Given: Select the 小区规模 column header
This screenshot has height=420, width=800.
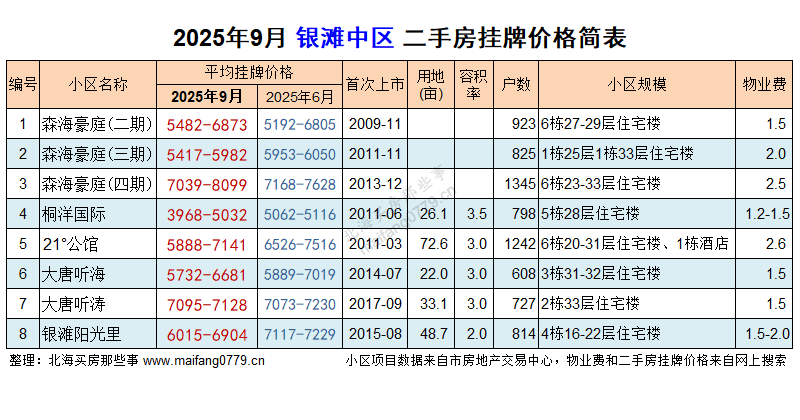Looking at the screenshot, I should 637,84.
